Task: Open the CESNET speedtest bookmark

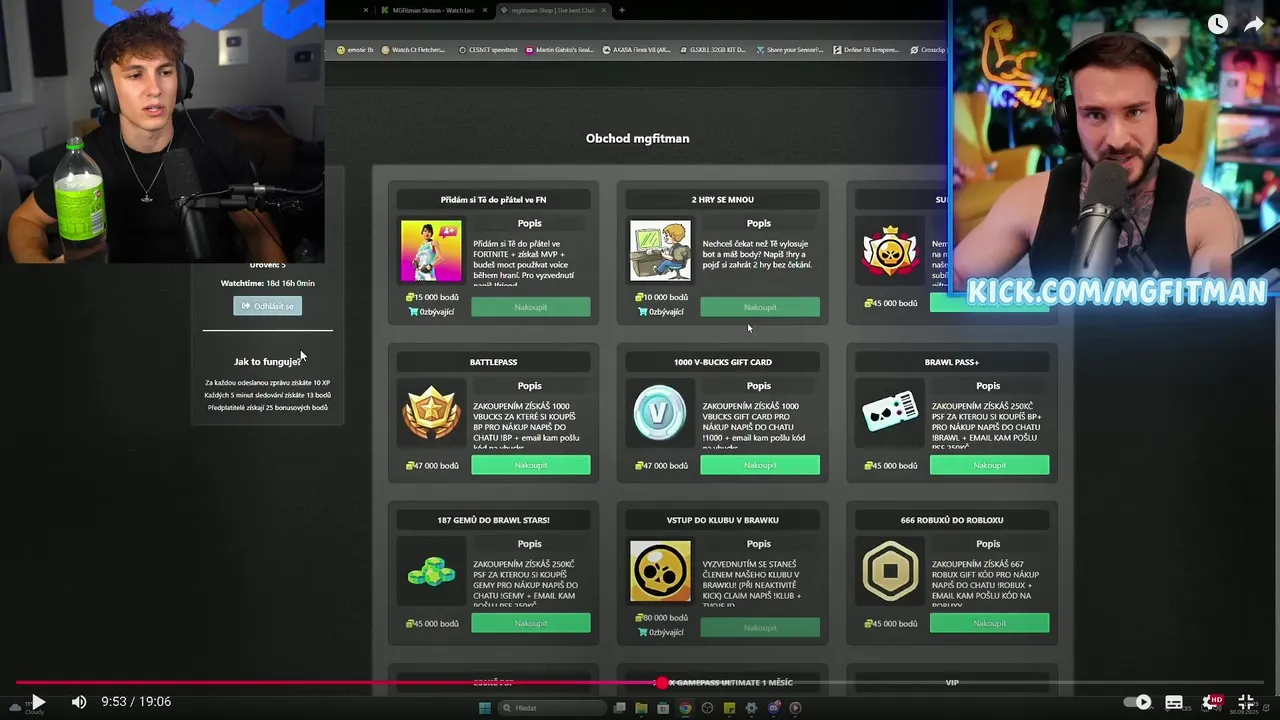Action: (488, 49)
